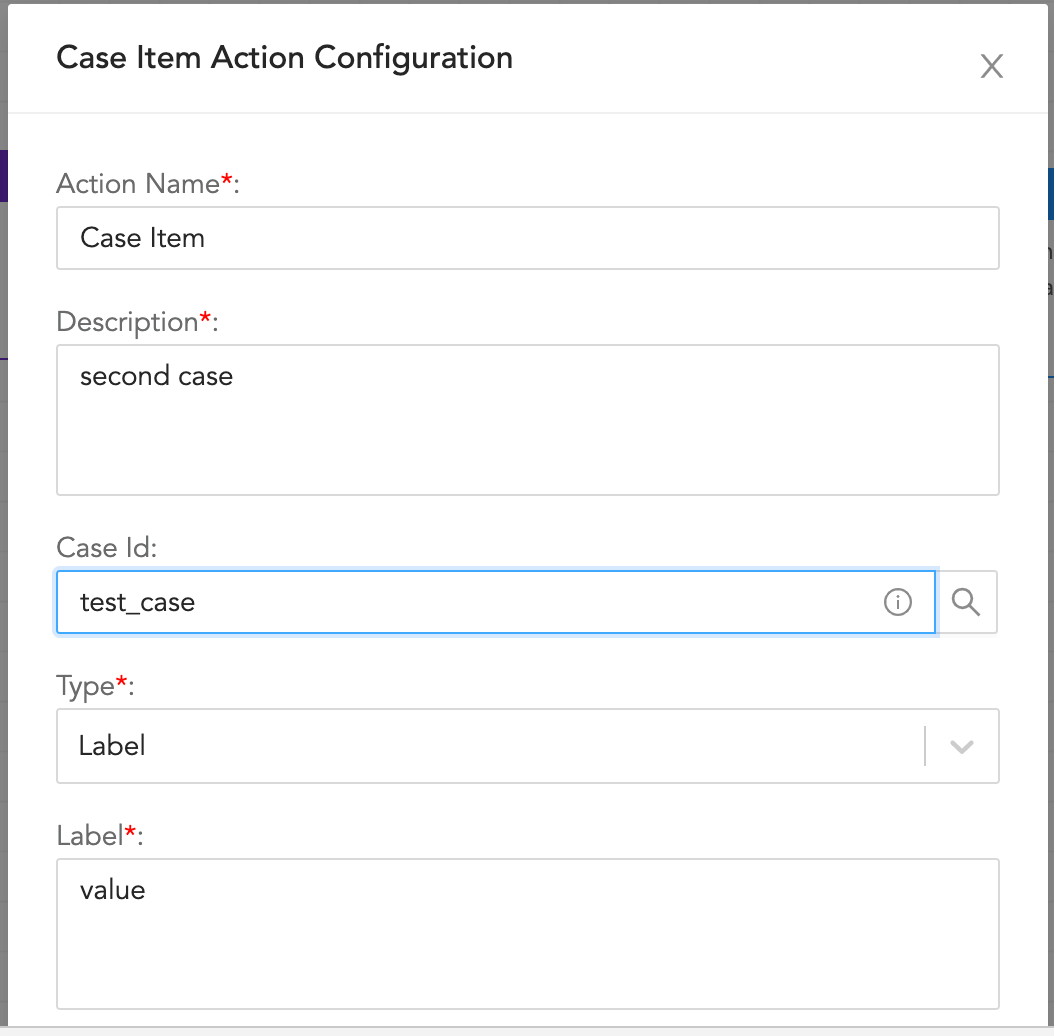Click the dialog title 'Case Item Action Configuration'

(285, 58)
